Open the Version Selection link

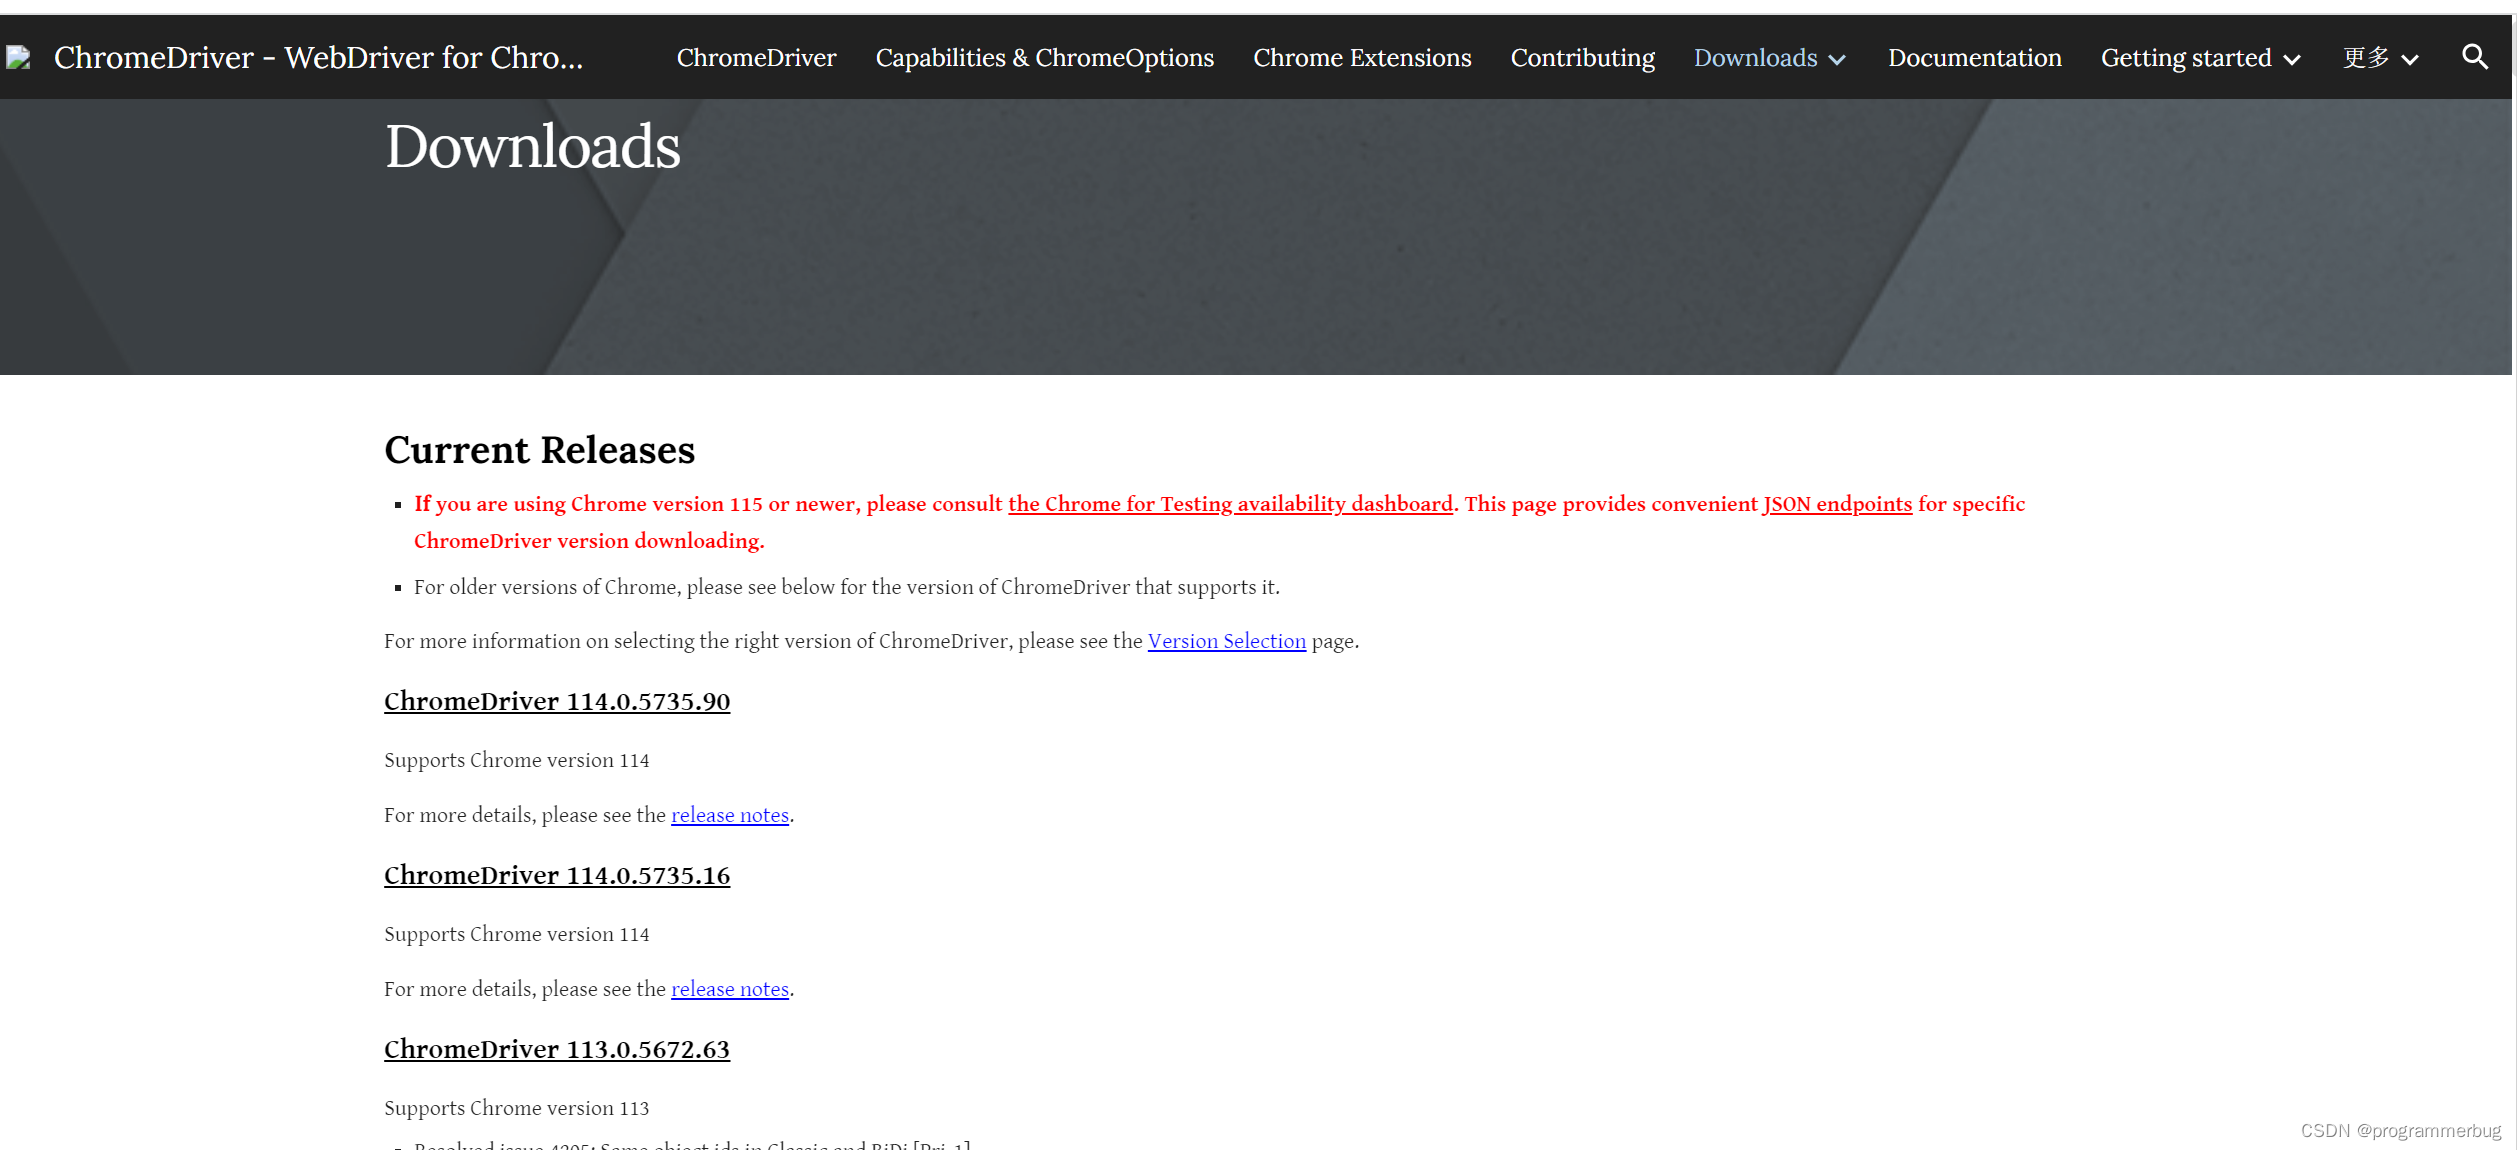(x=1226, y=641)
